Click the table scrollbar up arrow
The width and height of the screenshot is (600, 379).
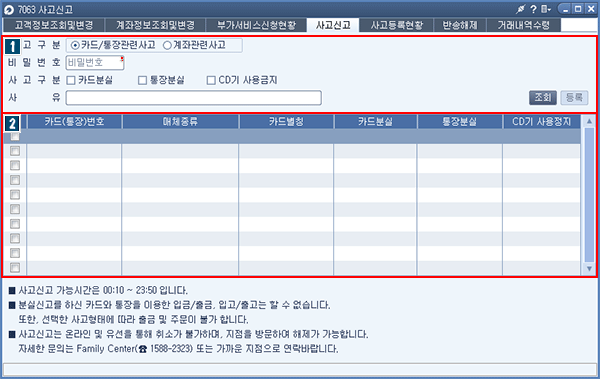click(x=589, y=121)
